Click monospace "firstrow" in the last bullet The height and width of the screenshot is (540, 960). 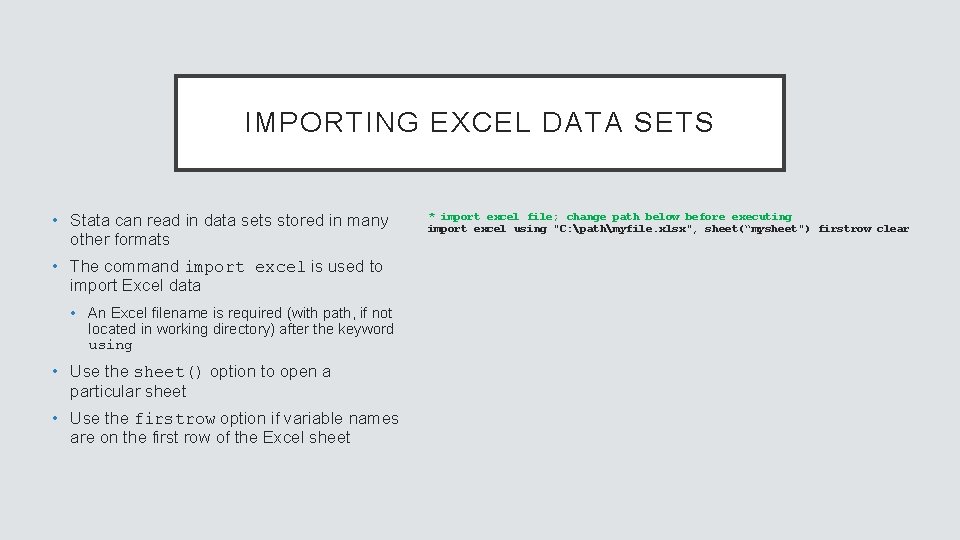pyautogui.click(x=174, y=420)
